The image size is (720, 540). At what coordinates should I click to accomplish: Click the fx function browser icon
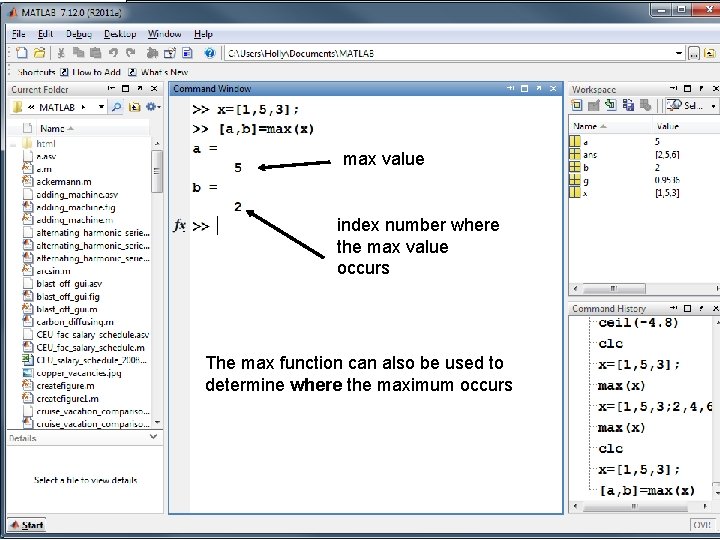point(179,225)
